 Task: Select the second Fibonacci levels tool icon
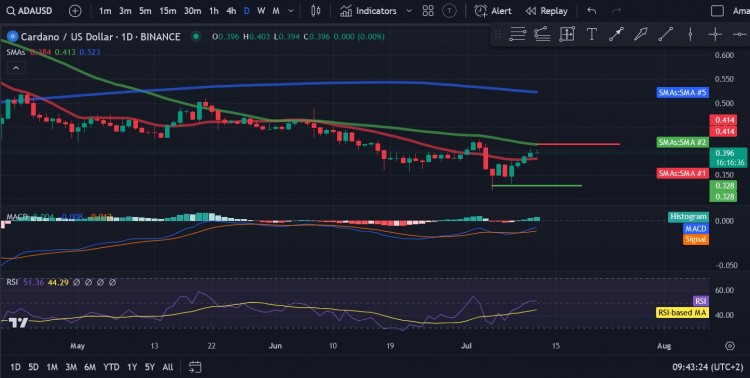click(x=542, y=34)
